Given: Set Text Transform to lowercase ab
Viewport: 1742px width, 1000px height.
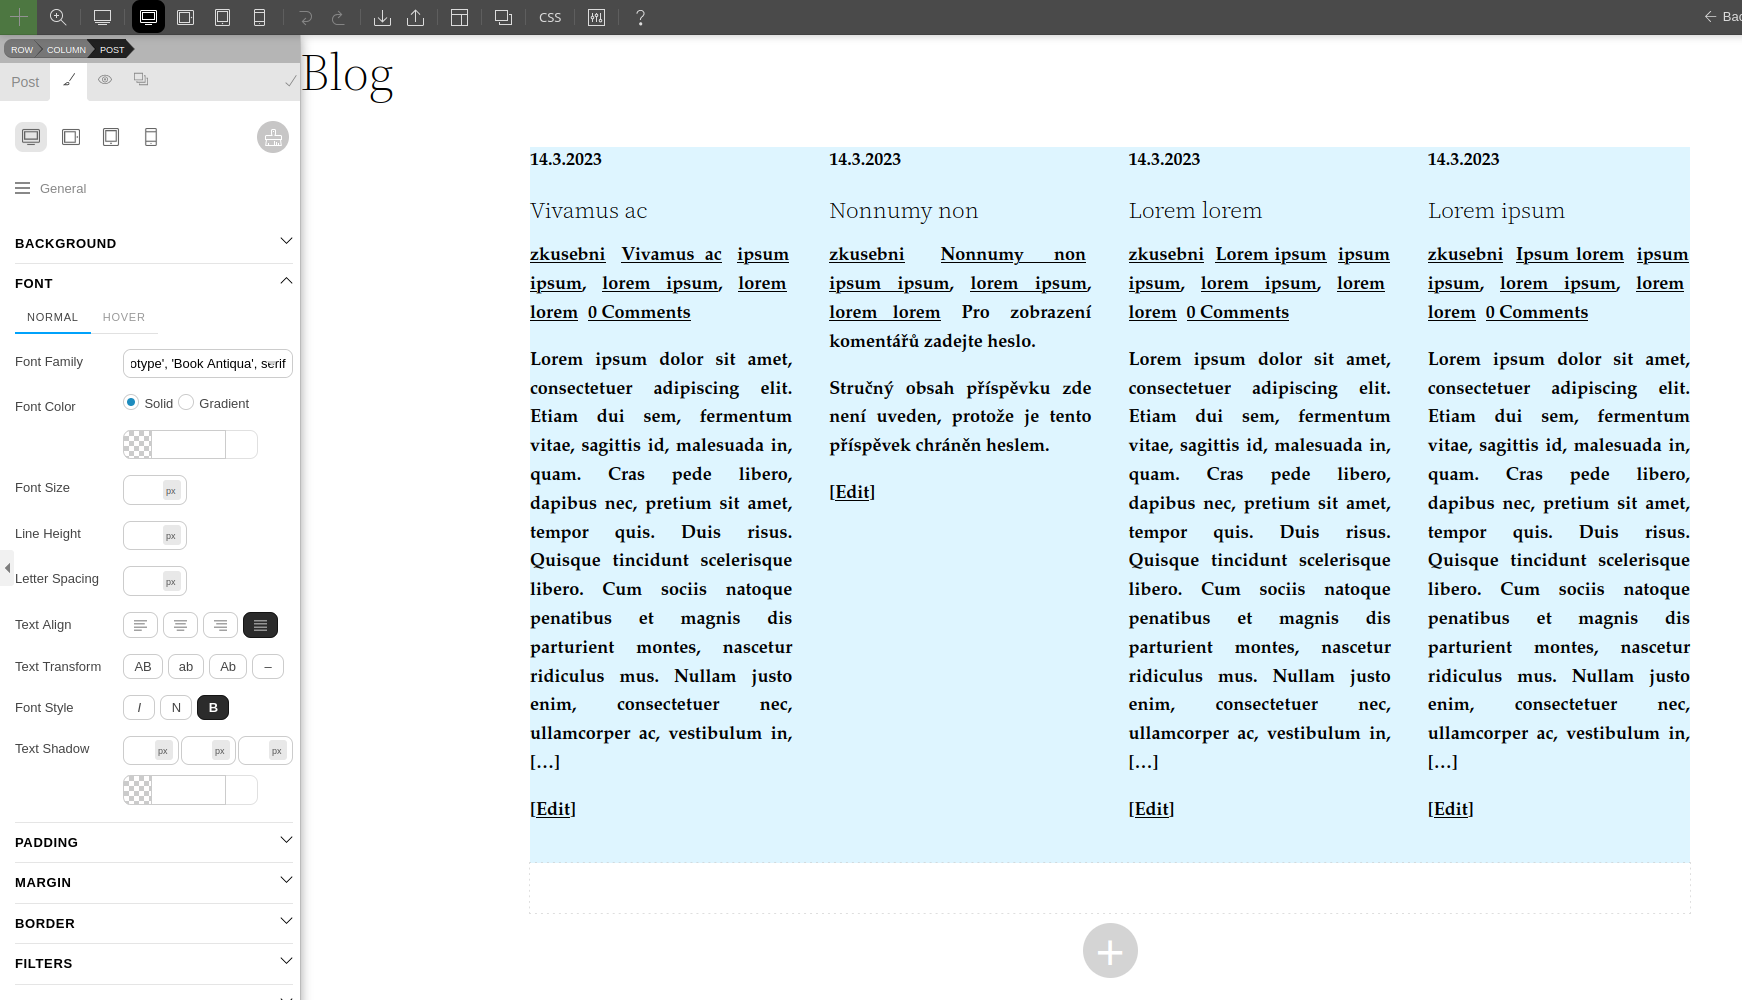Looking at the screenshot, I should tap(186, 667).
